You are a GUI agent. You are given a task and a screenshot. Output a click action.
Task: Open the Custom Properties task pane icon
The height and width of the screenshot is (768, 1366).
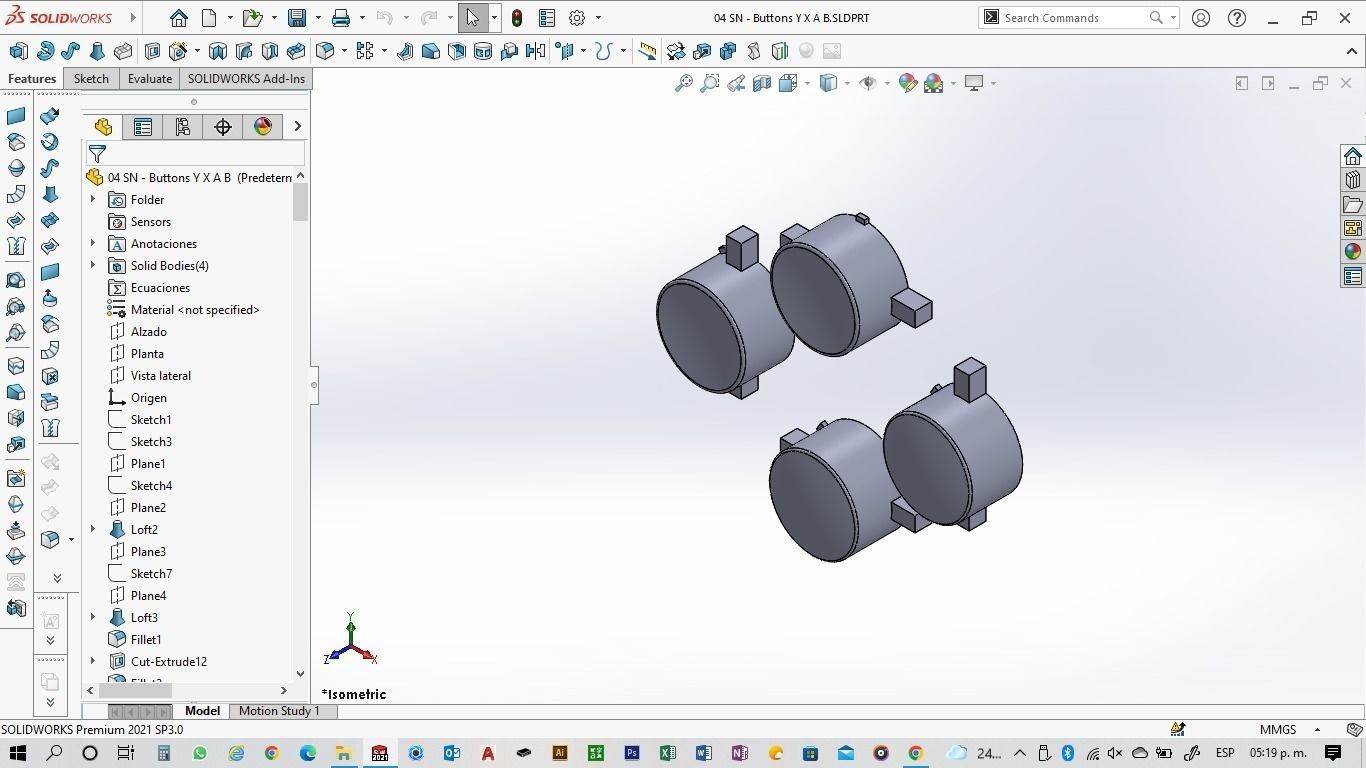[x=1353, y=276]
